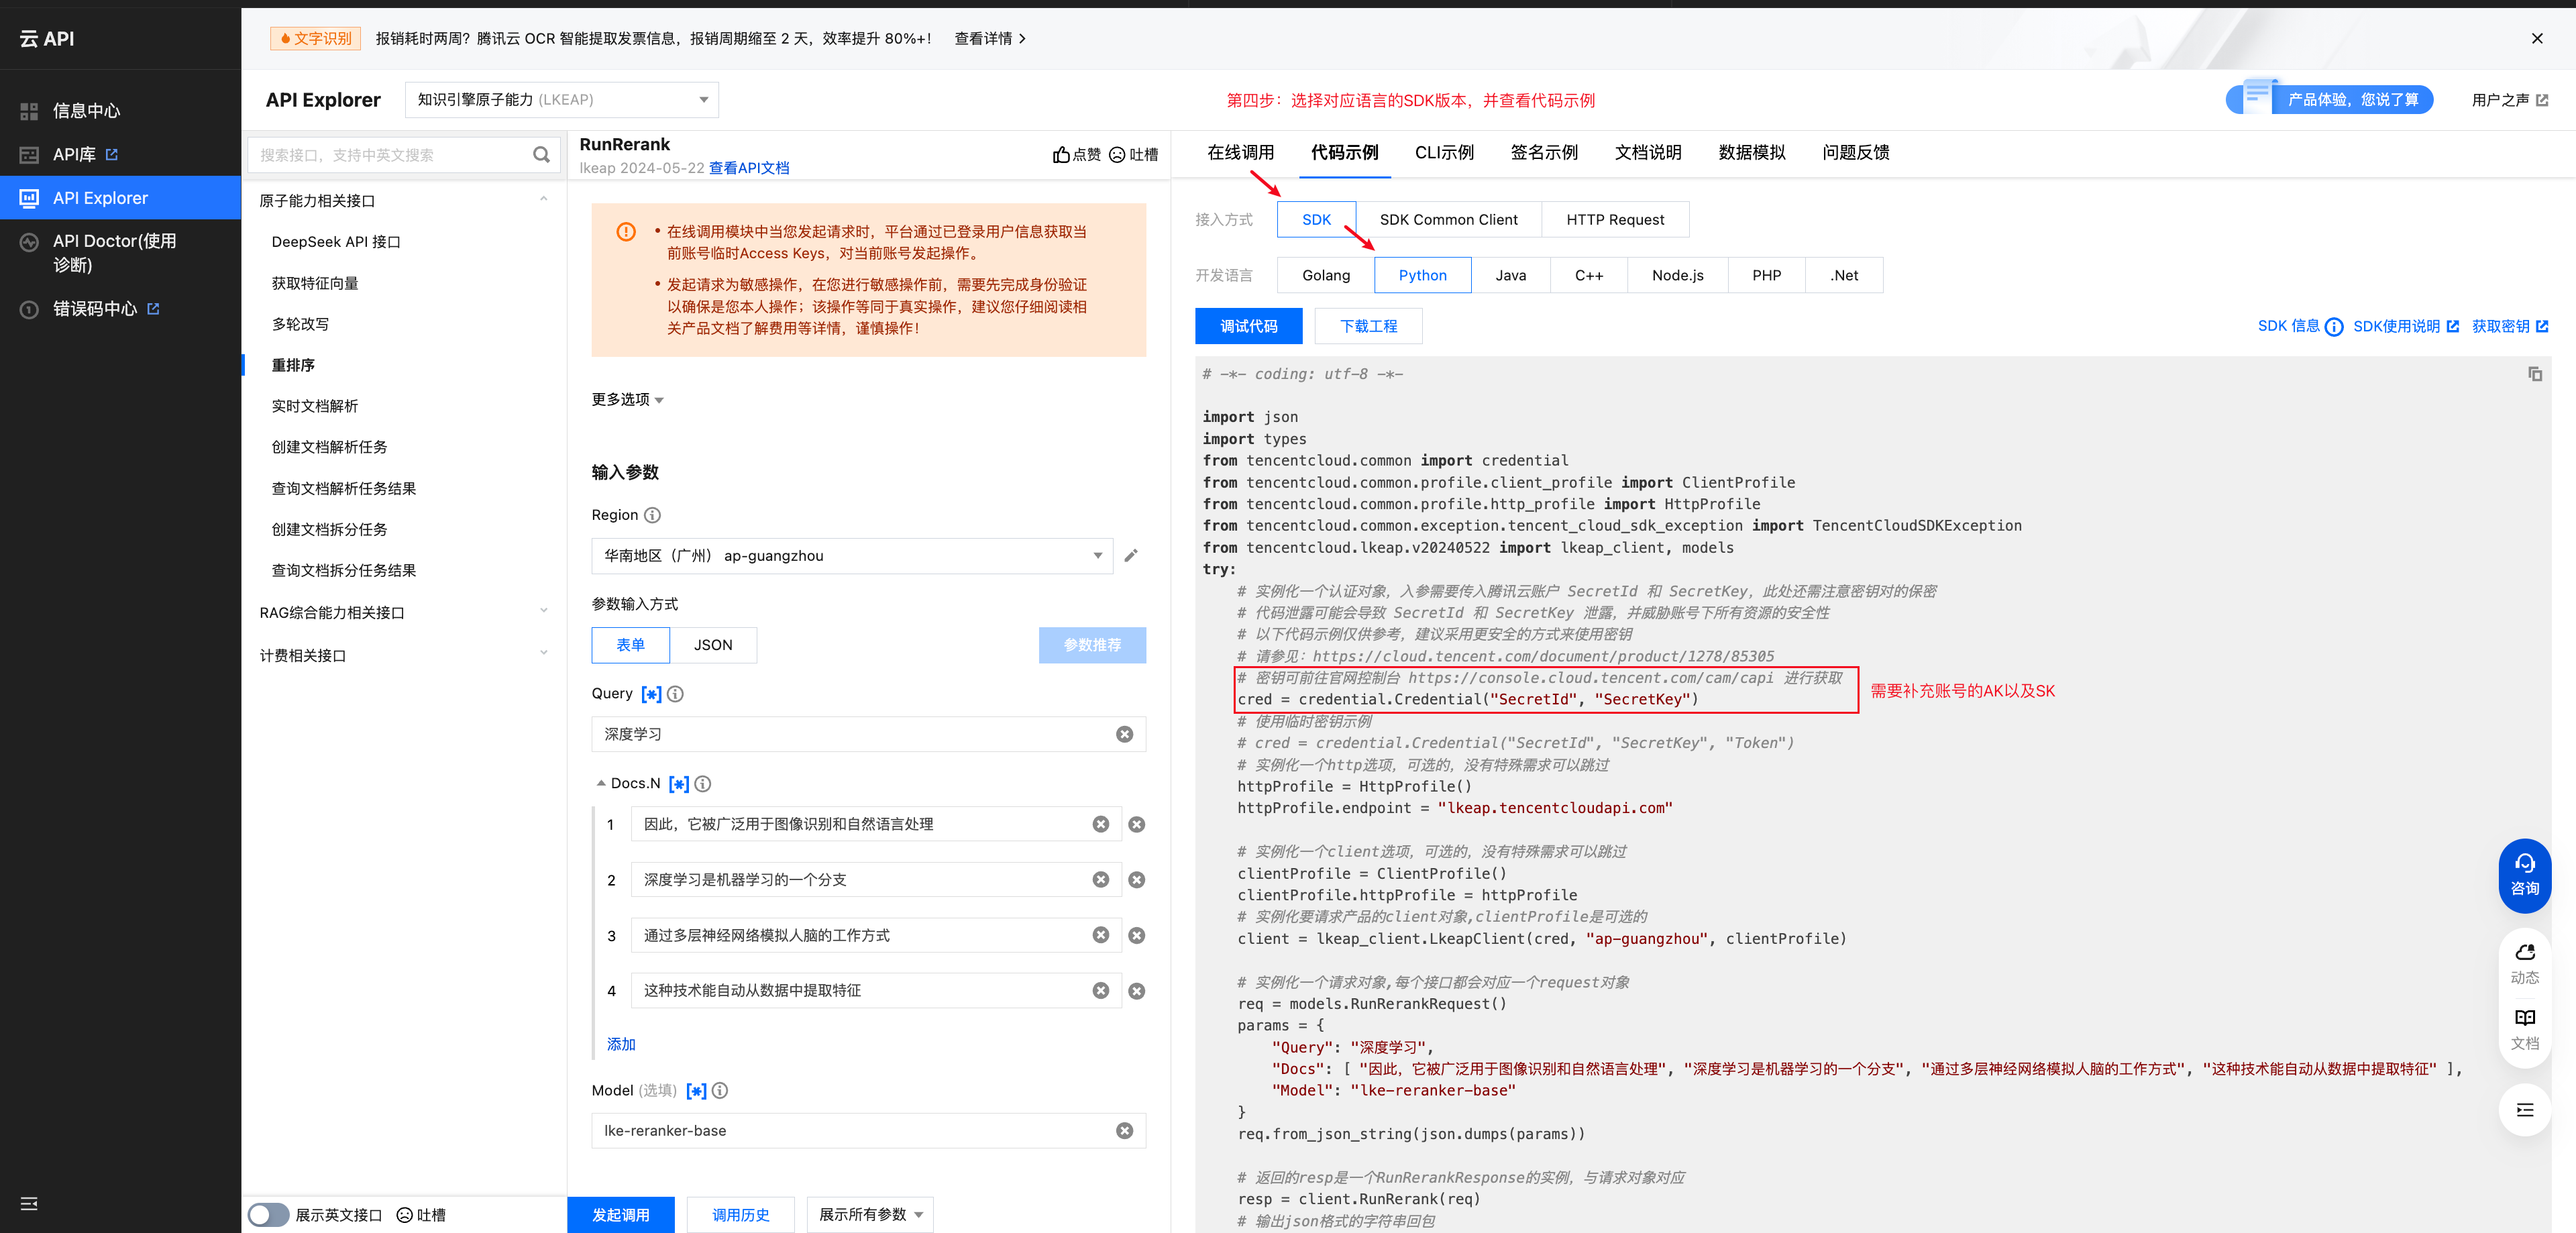Clear the Query field 深度学习

(1124, 734)
